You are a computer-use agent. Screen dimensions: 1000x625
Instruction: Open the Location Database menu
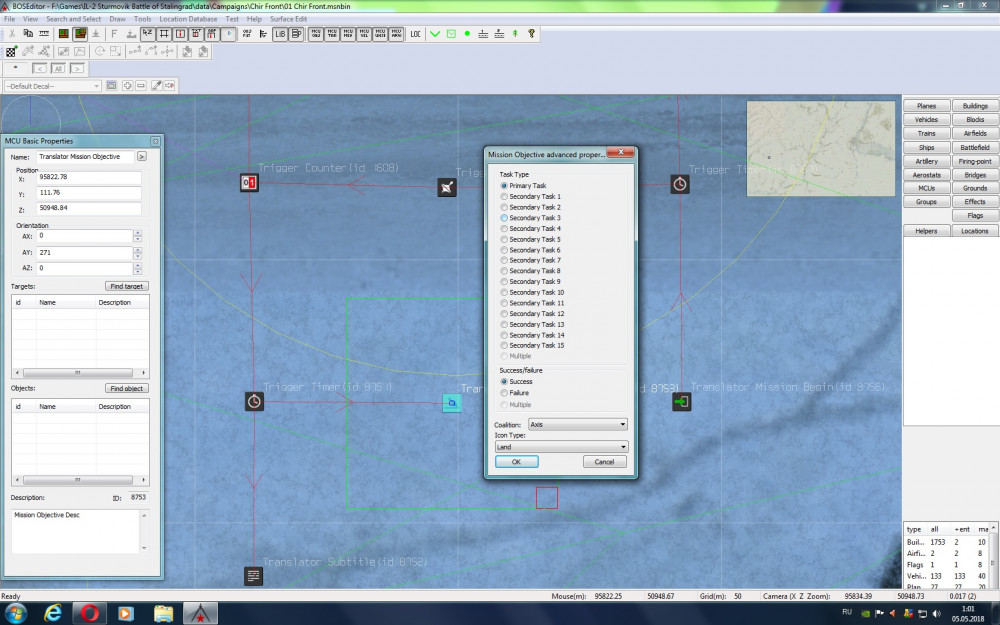click(x=188, y=19)
